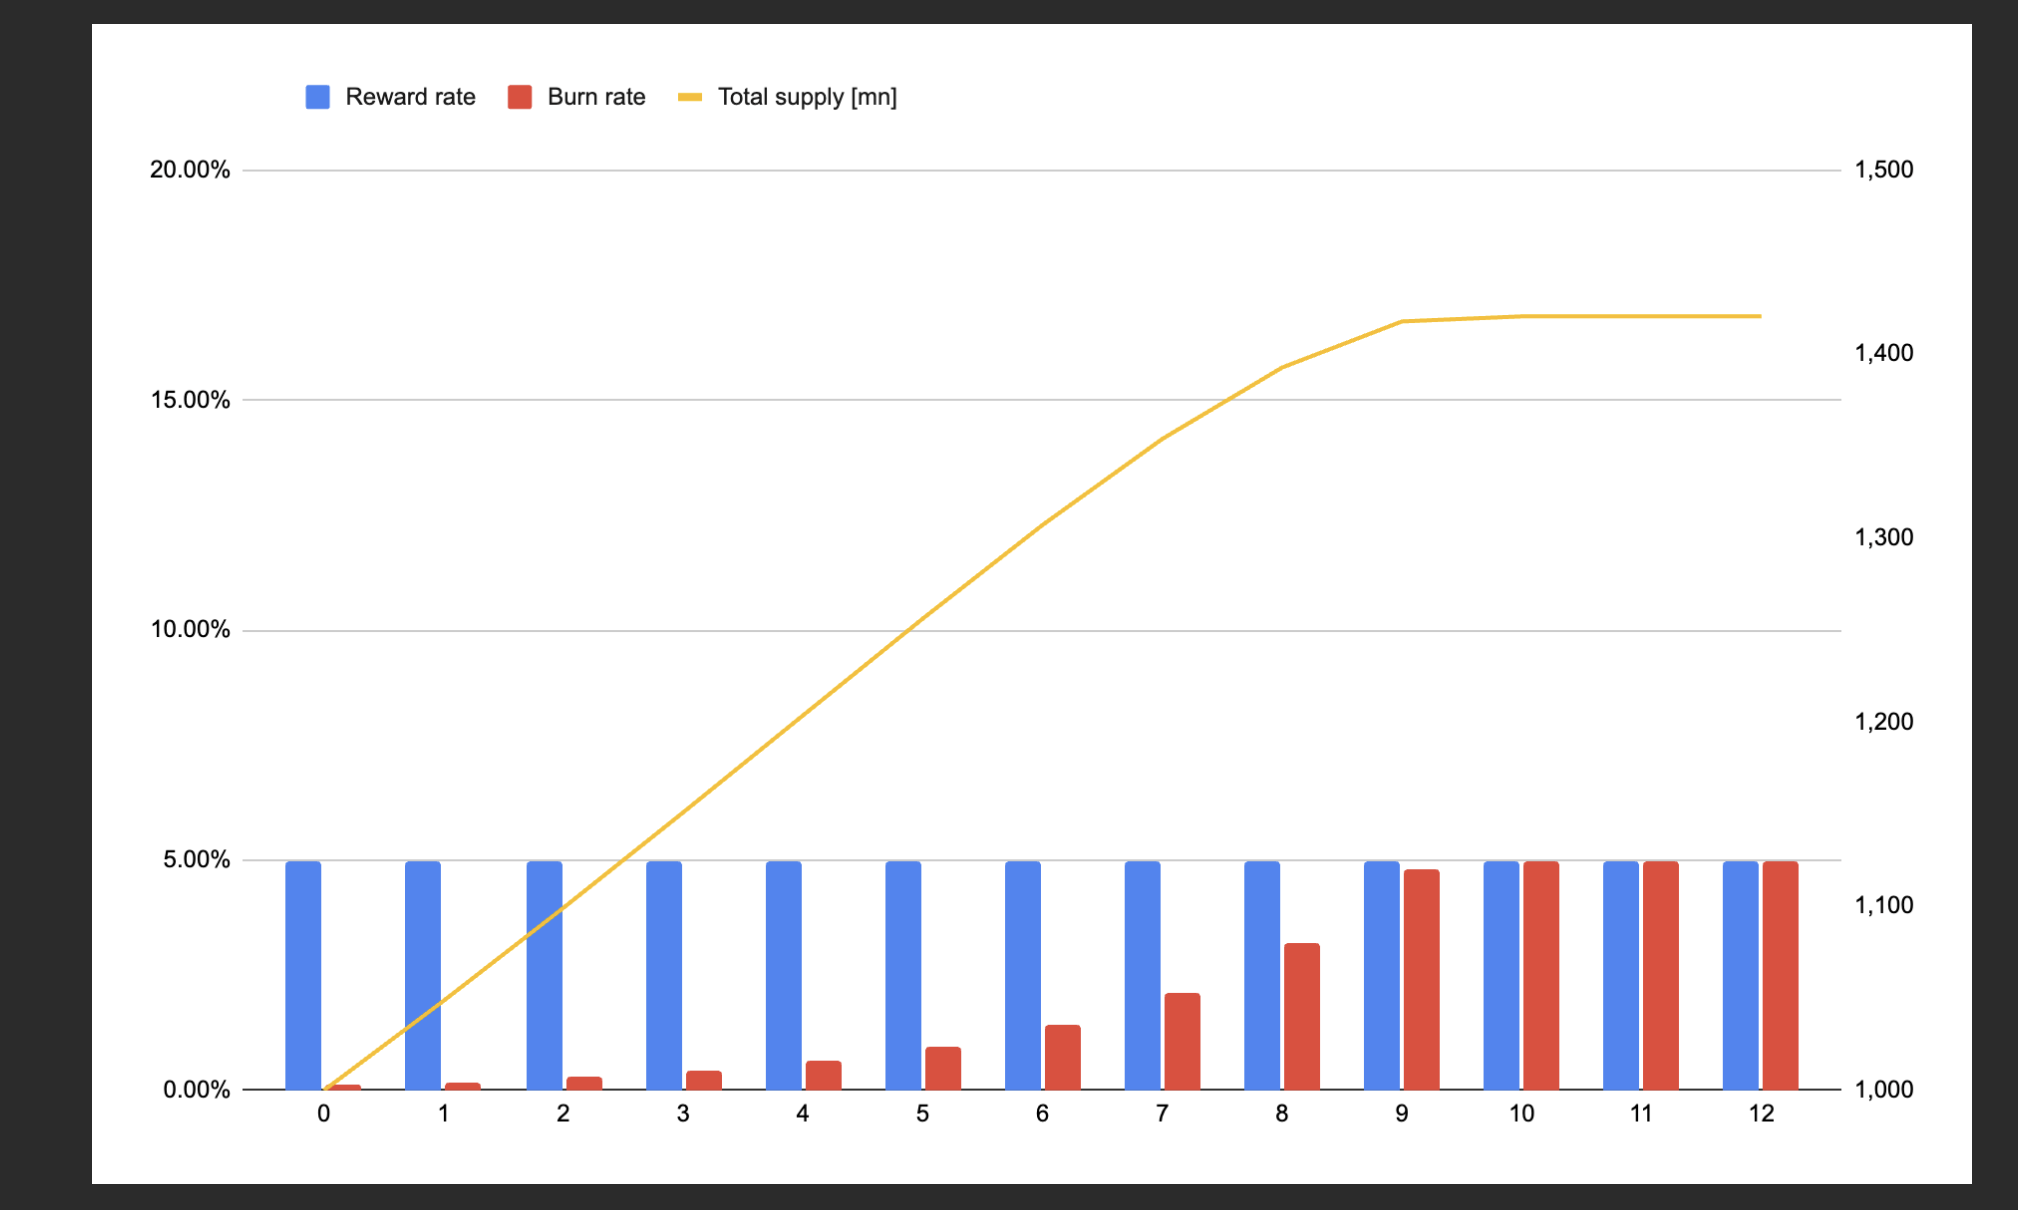This screenshot has height=1210, width=2018.
Task: Click the blue Reward rate bar at x=12
Action: 1741,975
